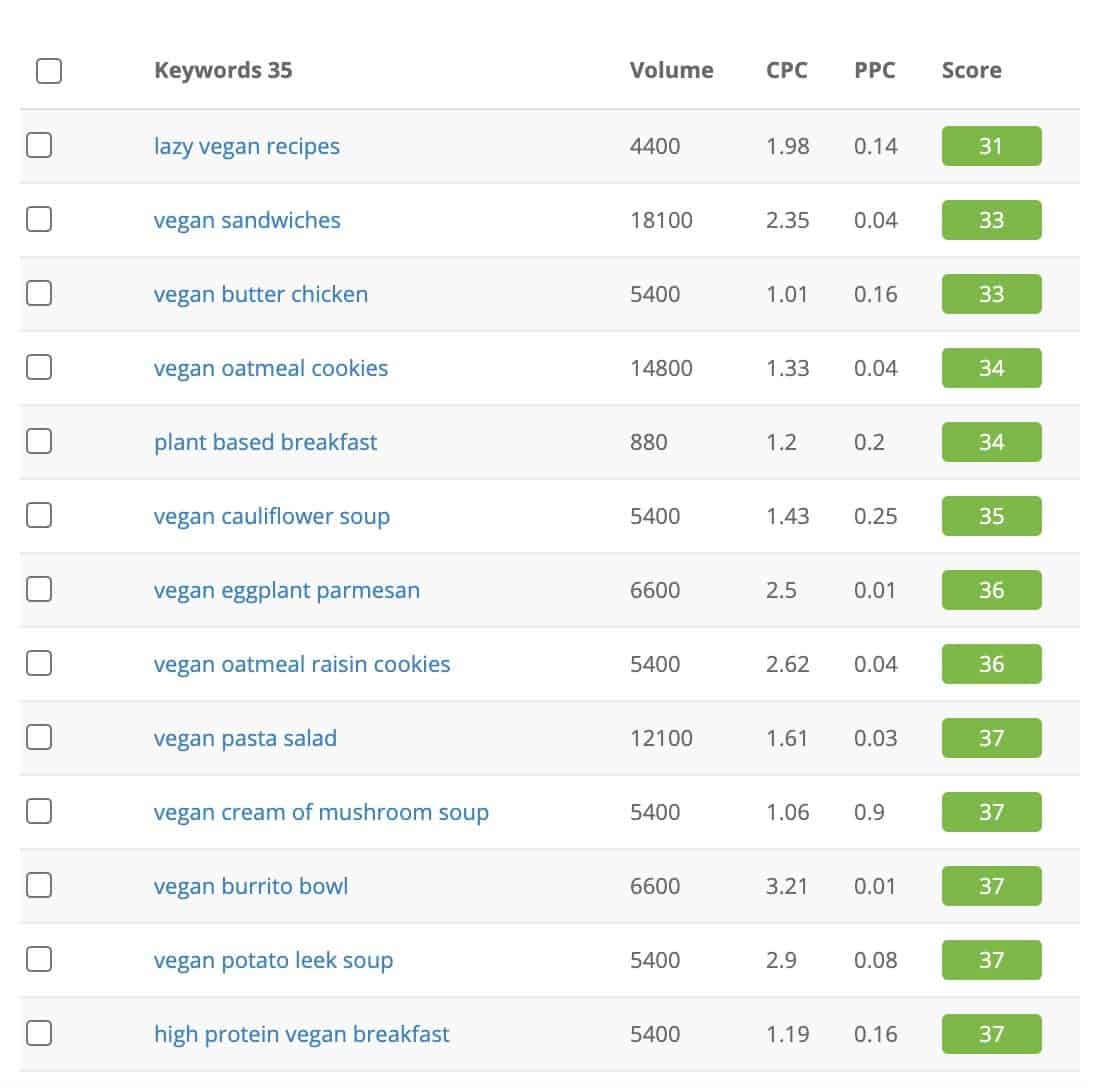1106x1088 pixels.
Task: Select the checkbox for vegan sandwiches
Action: tap(38, 220)
